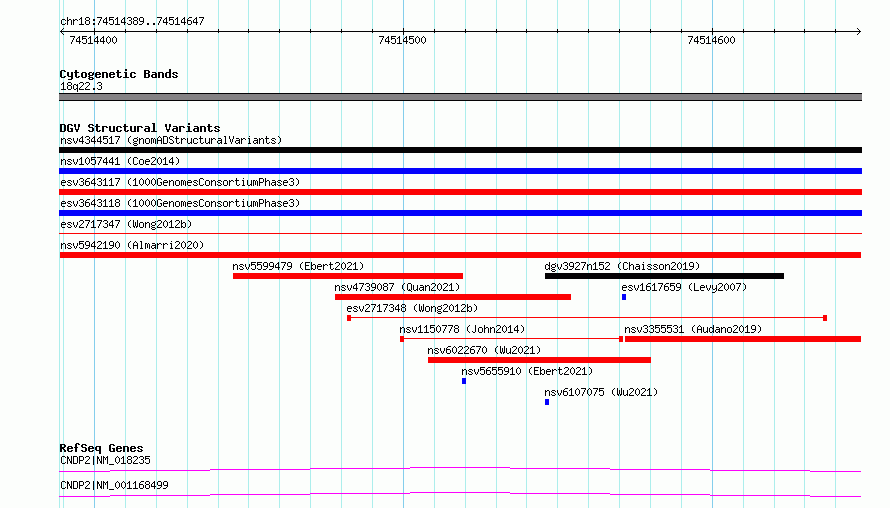Image resolution: width=890 pixels, height=508 pixels.
Task: Click the nsv4739087 (Quan2021) label
Action: coord(397,287)
